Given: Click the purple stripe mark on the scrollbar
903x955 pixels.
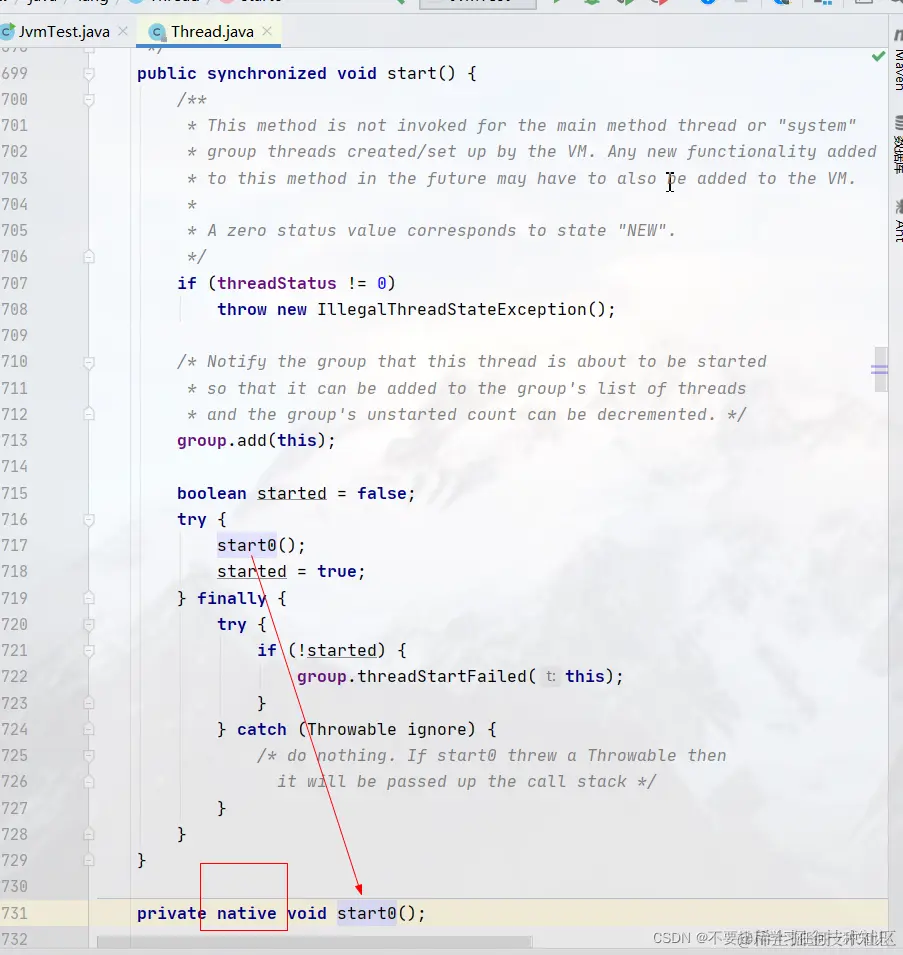Looking at the screenshot, I should point(879,369).
